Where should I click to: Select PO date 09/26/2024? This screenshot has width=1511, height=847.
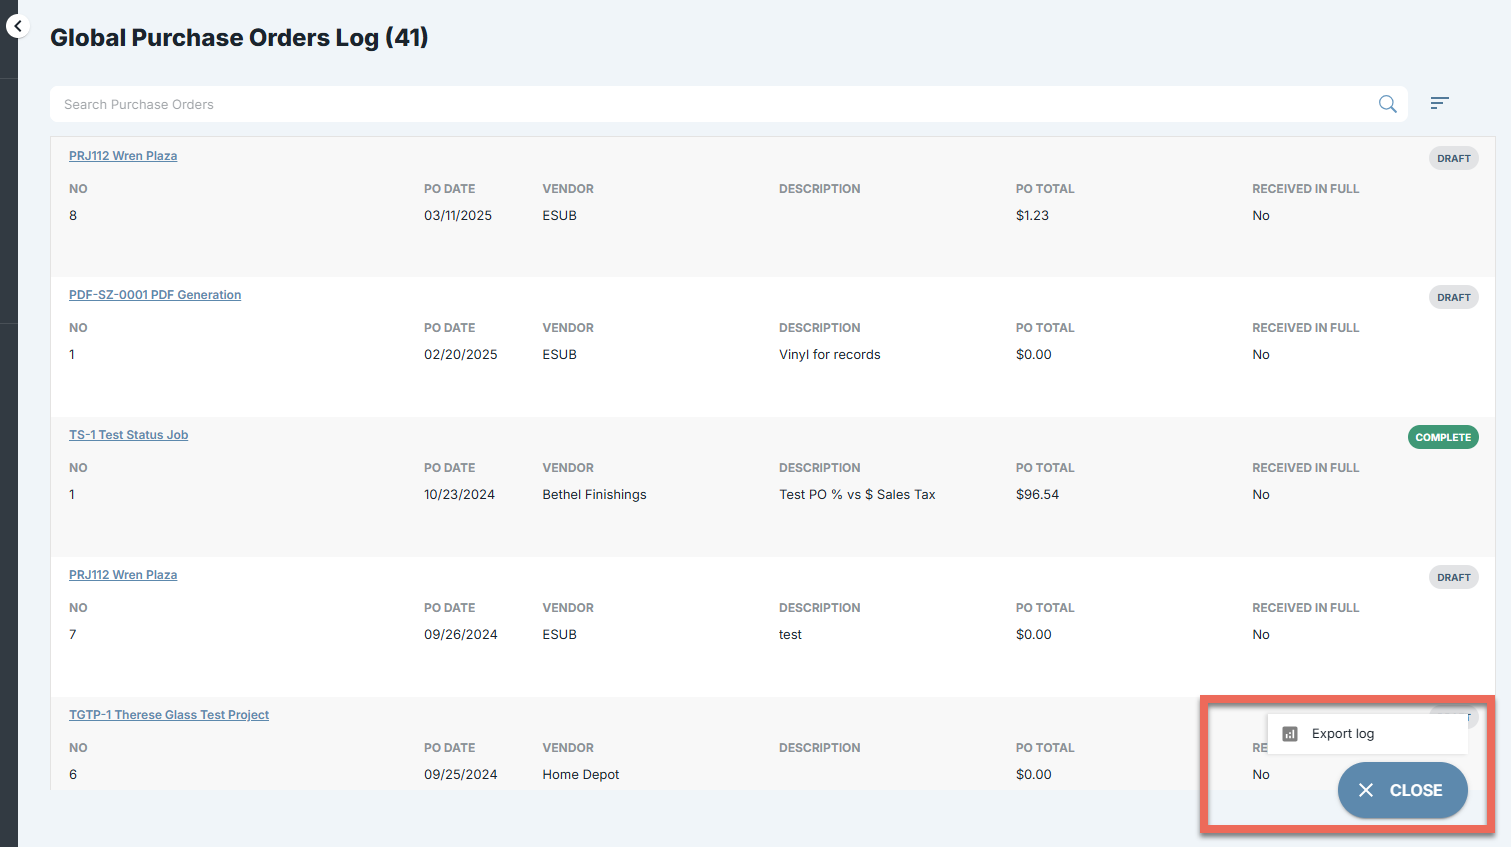point(461,634)
